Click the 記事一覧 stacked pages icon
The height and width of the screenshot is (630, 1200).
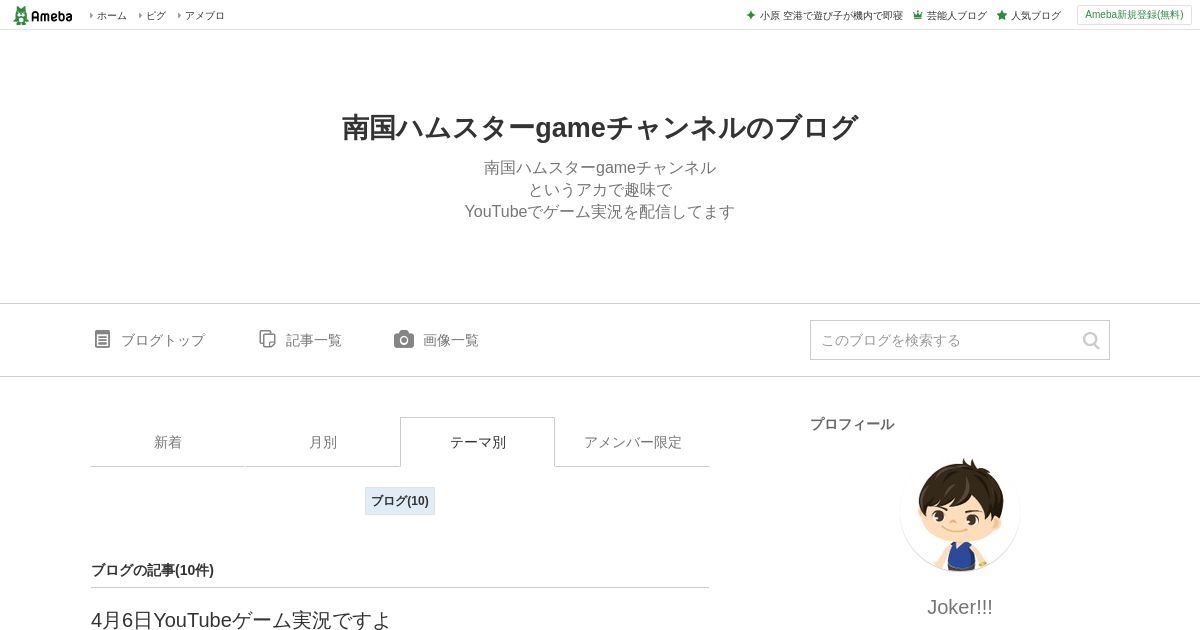(267, 339)
